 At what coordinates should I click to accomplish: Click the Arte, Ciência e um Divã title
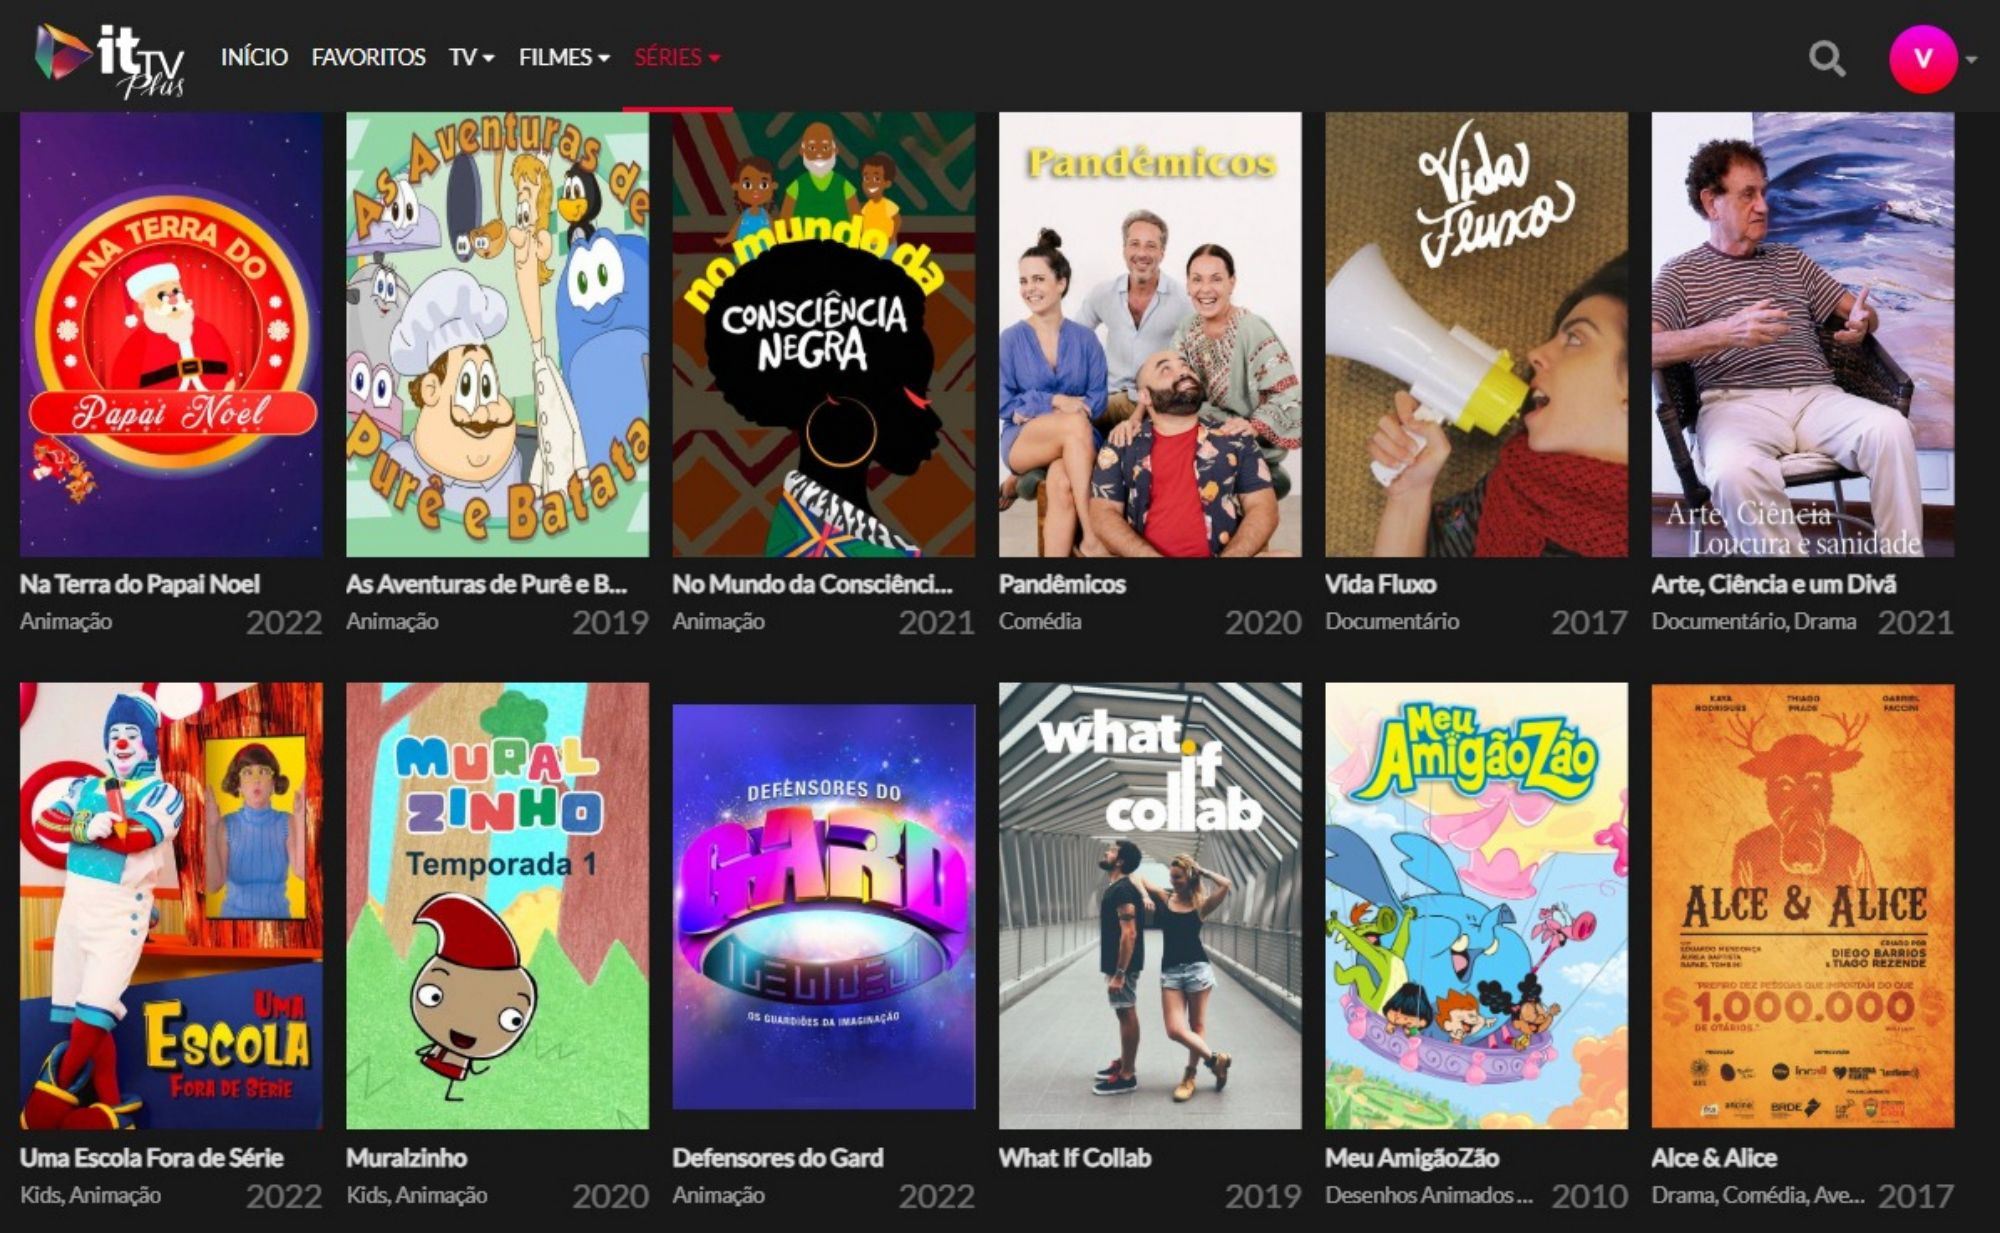[x=1774, y=584]
